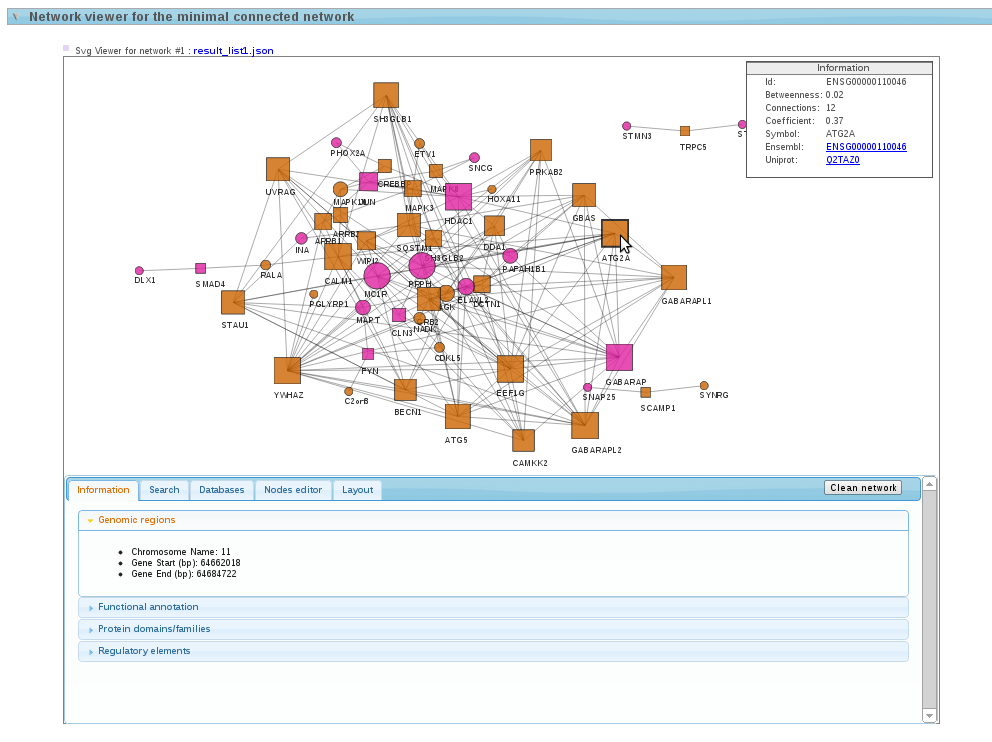Switch to the Search tab
This screenshot has width=992, height=742.
[x=164, y=490]
